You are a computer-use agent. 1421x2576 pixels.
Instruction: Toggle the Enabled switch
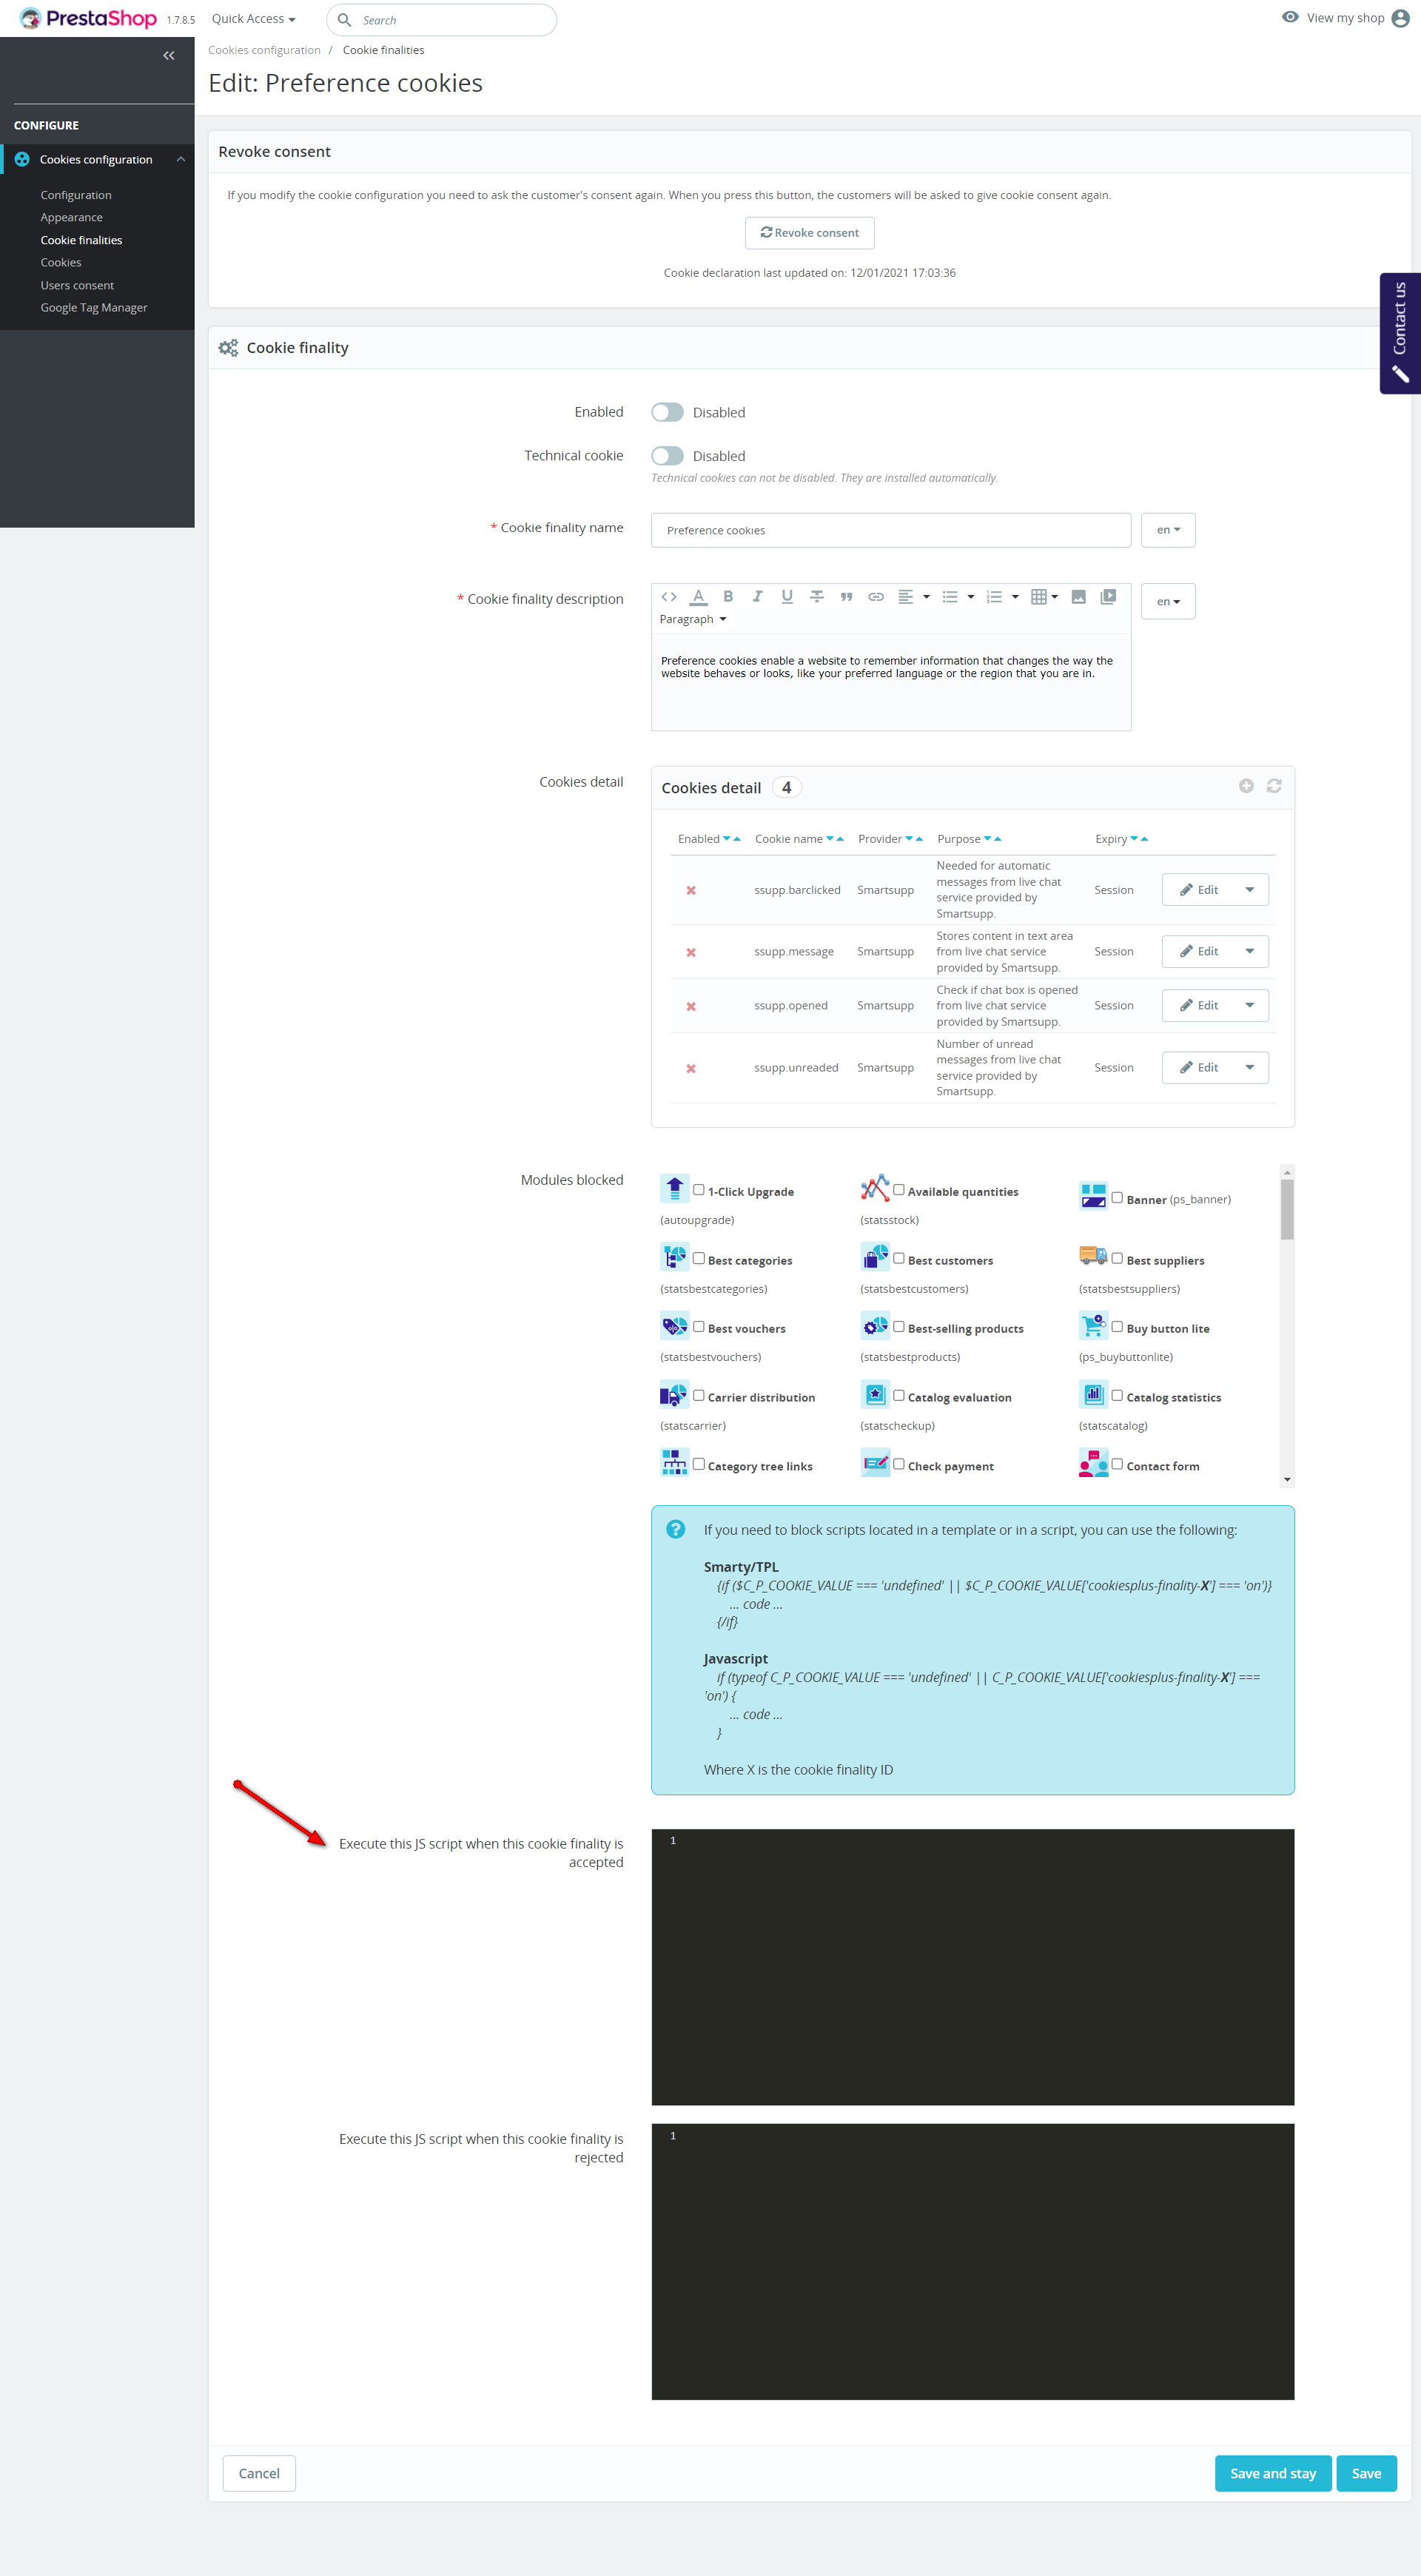(667, 412)
